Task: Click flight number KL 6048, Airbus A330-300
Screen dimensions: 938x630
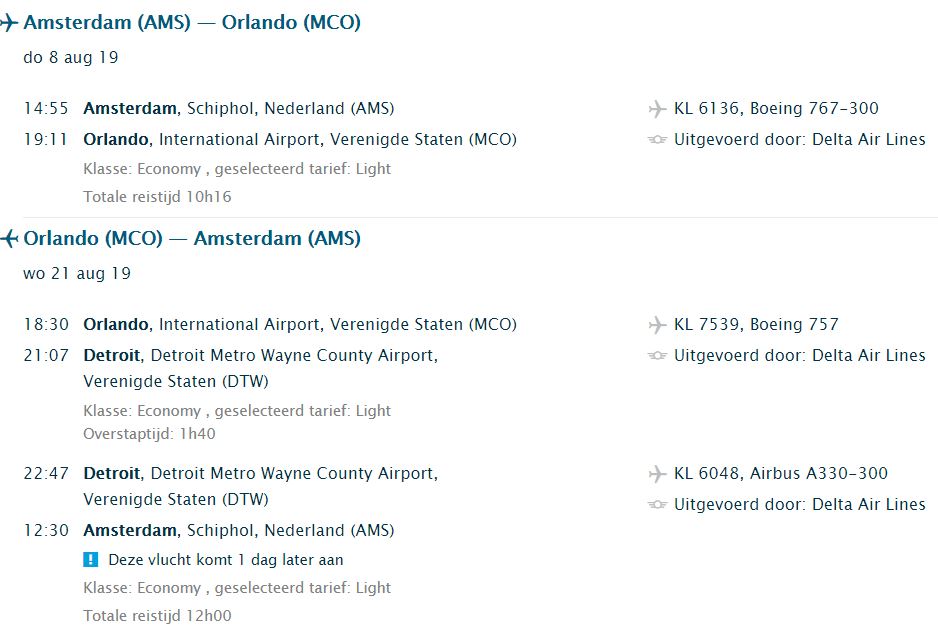Action: (x=780, y=473)
